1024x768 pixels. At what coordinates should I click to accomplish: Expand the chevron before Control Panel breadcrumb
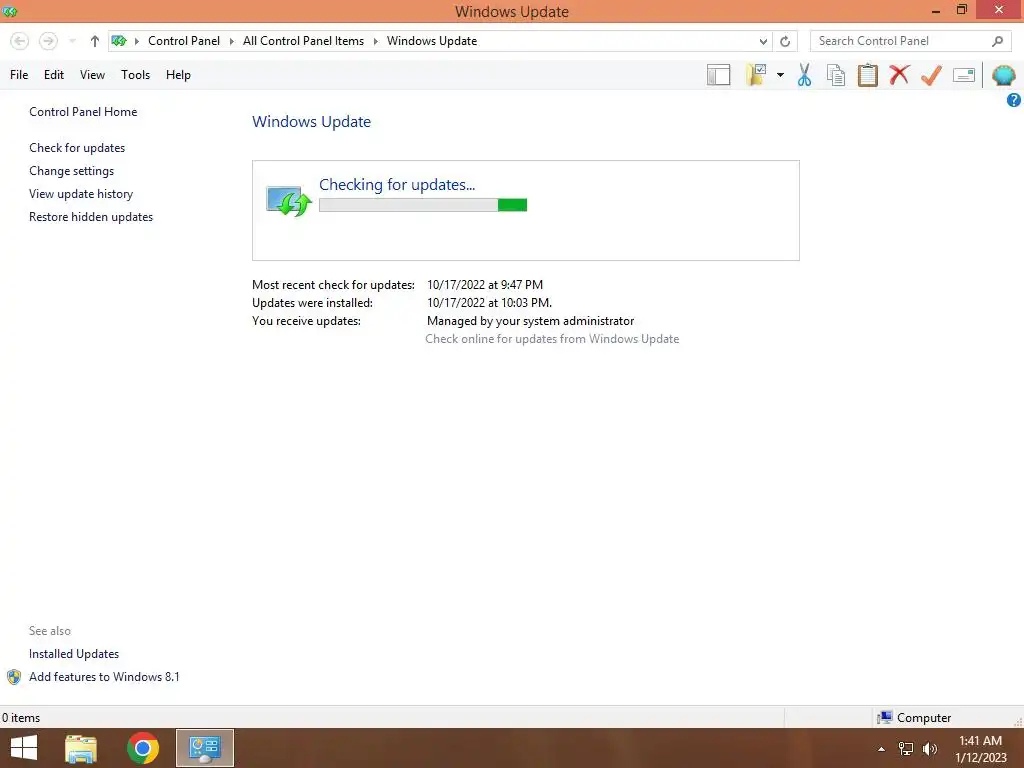click(x=136, y=41)
